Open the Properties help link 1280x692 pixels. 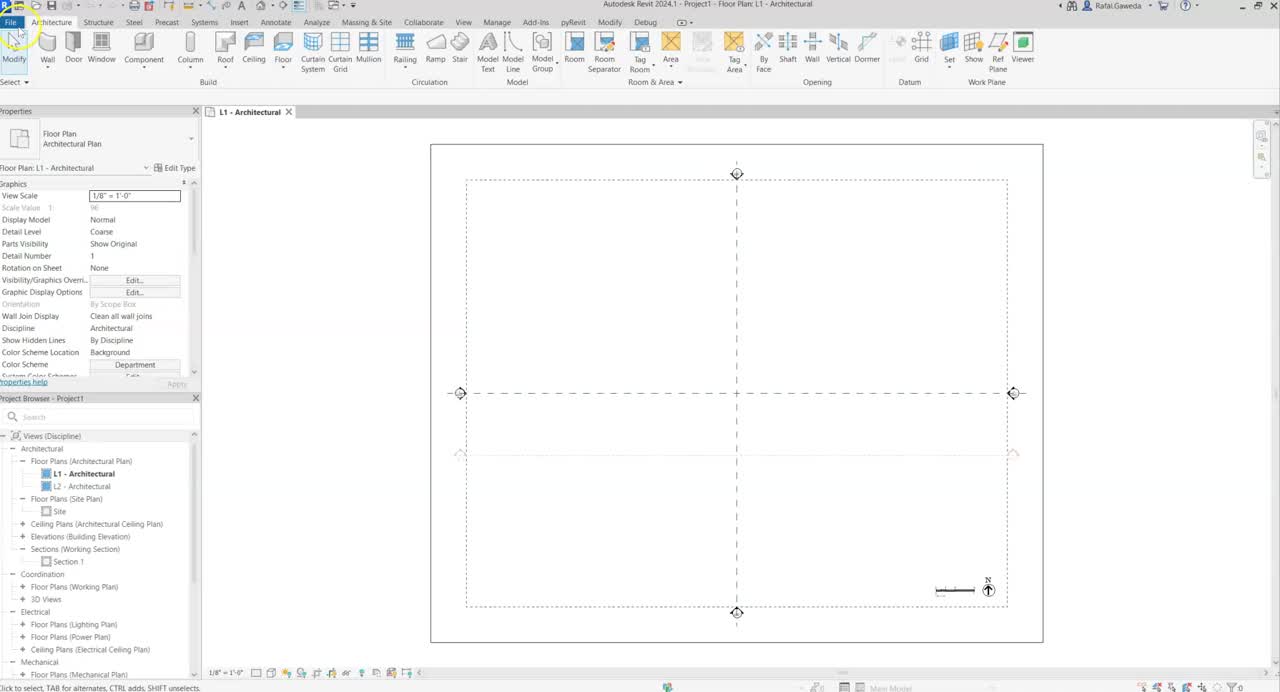tap(24, 382)
